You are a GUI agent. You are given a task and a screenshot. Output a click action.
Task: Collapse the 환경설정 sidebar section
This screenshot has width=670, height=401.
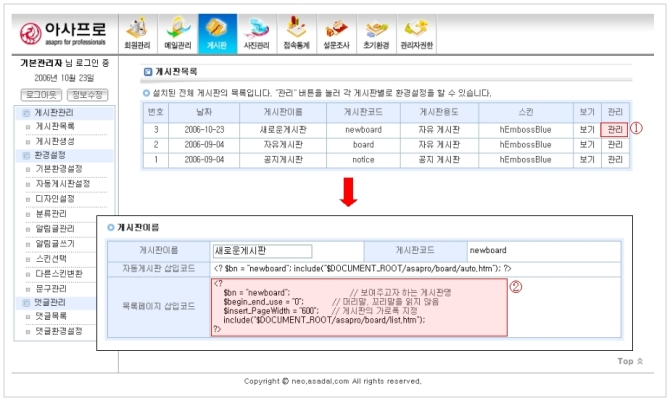click(x=26, y=156)
